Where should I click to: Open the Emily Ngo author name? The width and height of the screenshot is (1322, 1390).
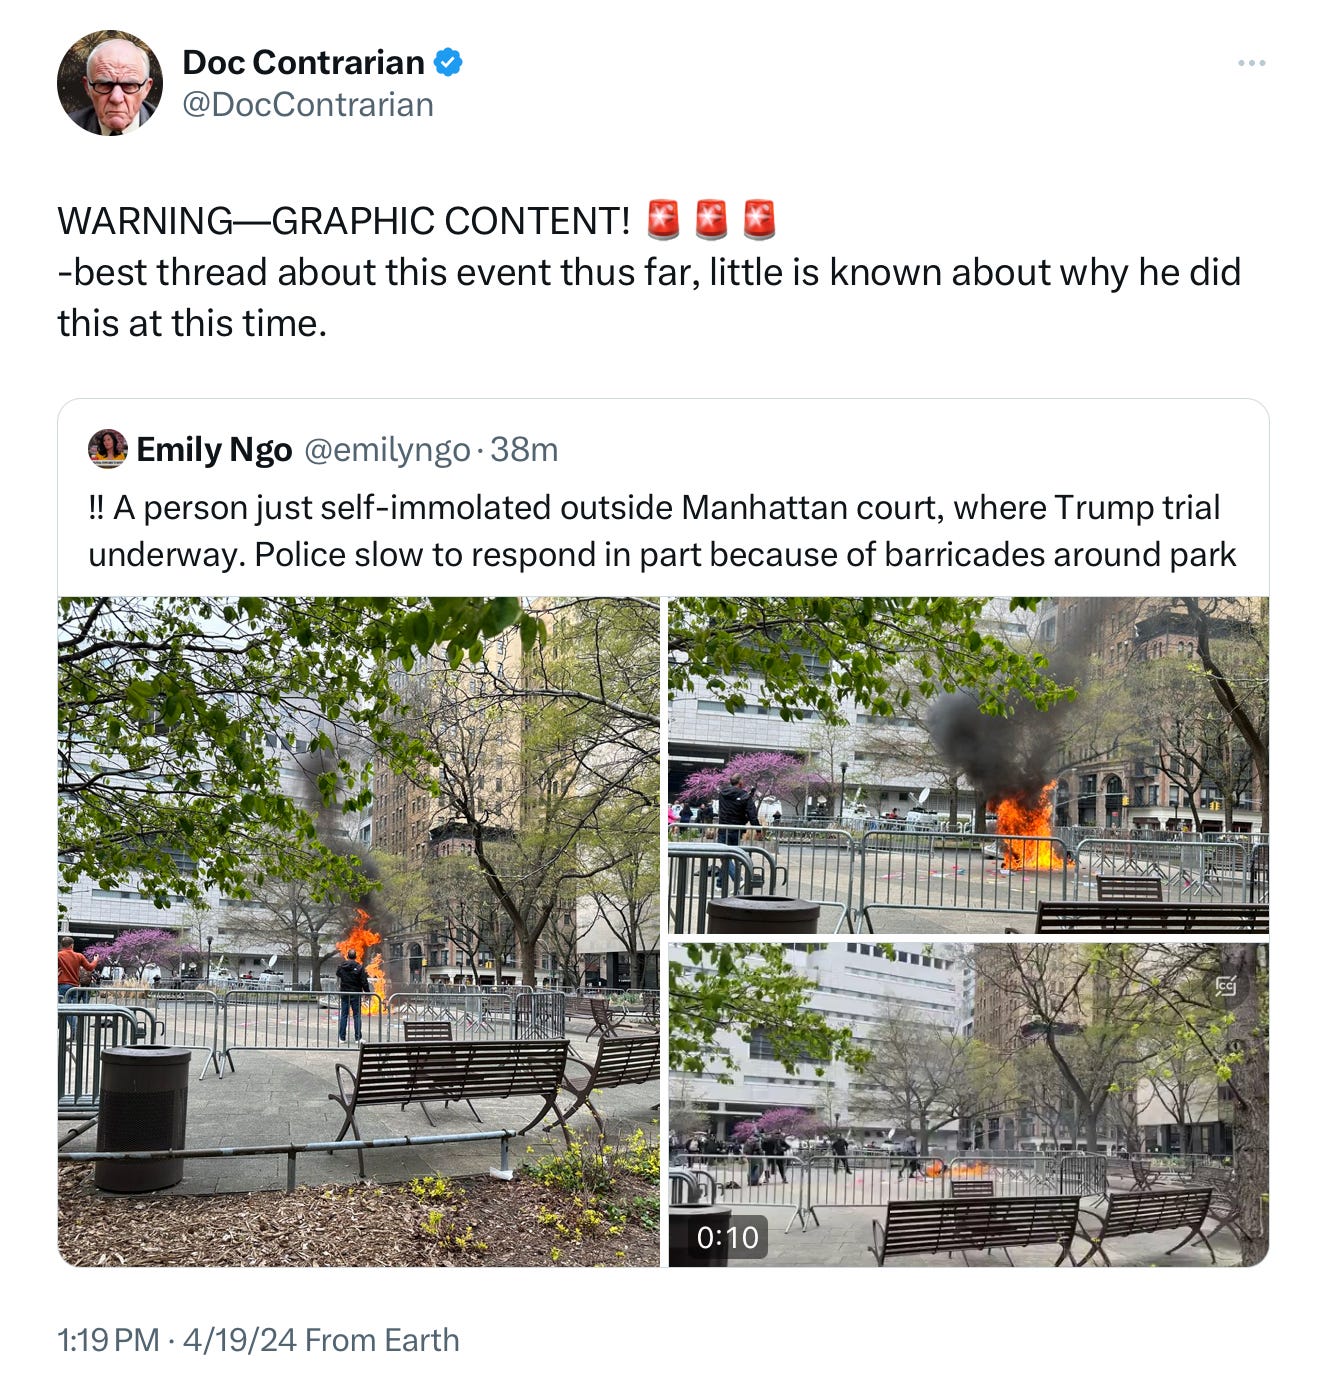click(x=214, y=450)
